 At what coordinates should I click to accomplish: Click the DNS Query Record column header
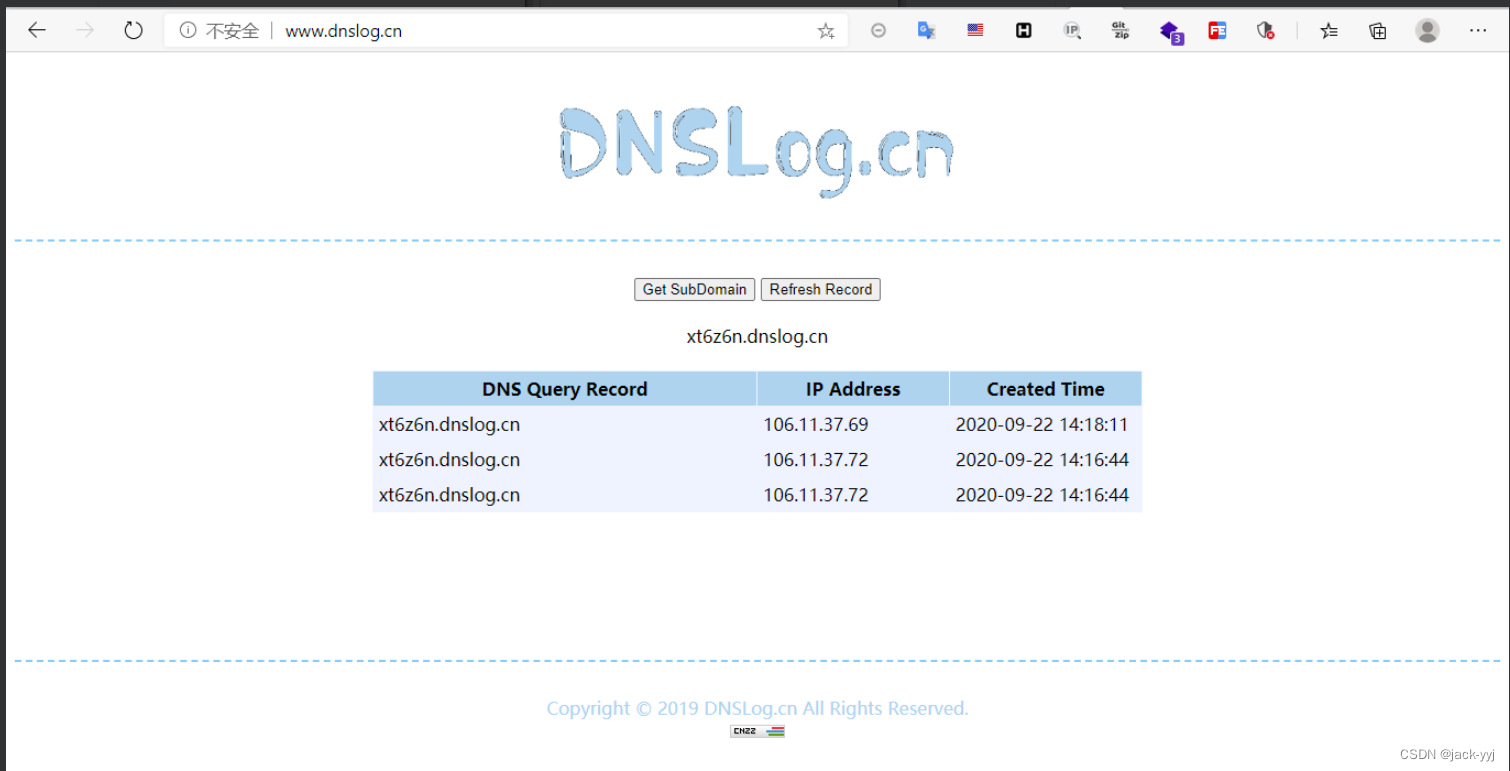point(564,389)
